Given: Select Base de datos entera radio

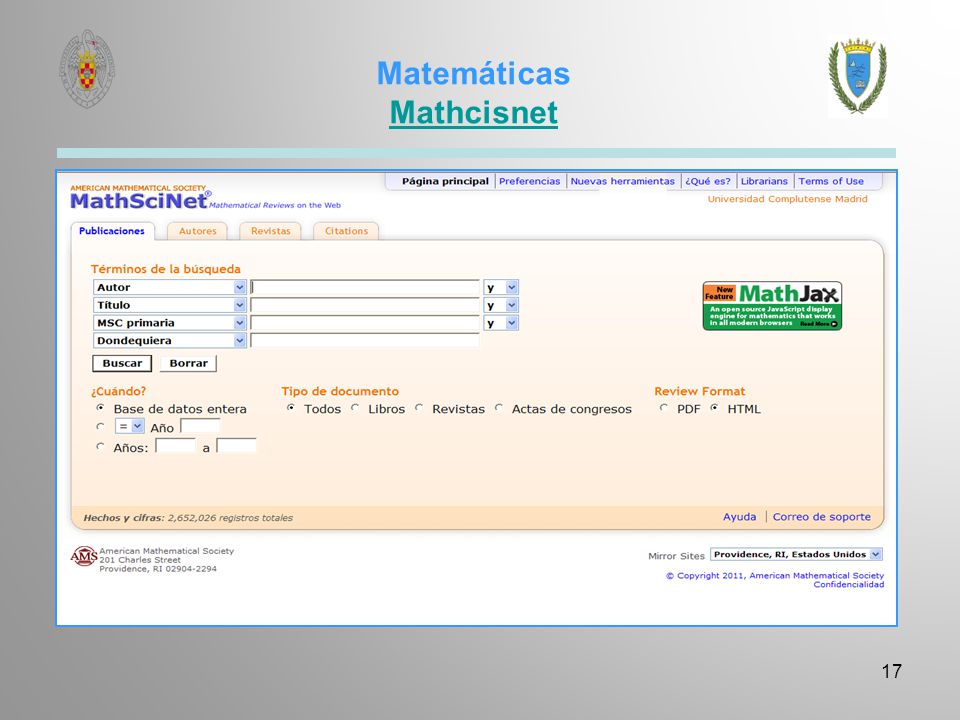Looking at the screenshot, I should pyautogui.click(x=100, y=408).
